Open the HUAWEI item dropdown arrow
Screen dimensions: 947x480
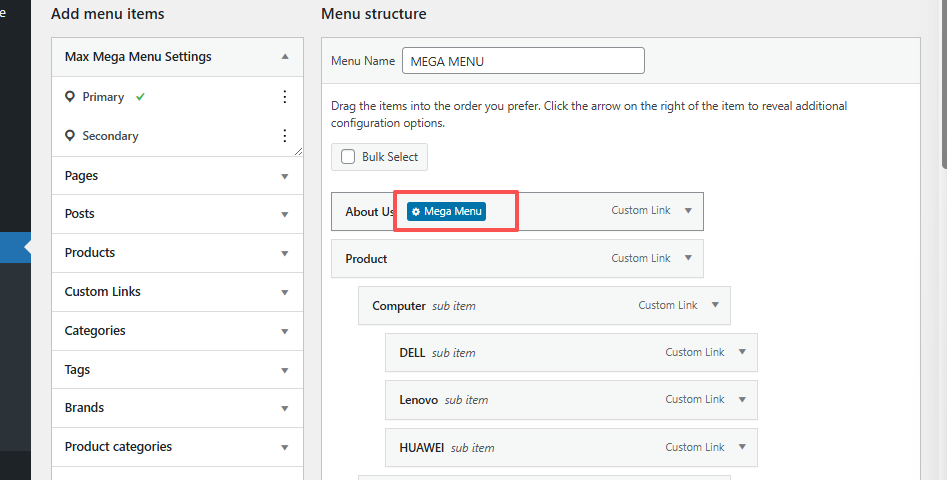pyautogui.click(x=742, y=447)
